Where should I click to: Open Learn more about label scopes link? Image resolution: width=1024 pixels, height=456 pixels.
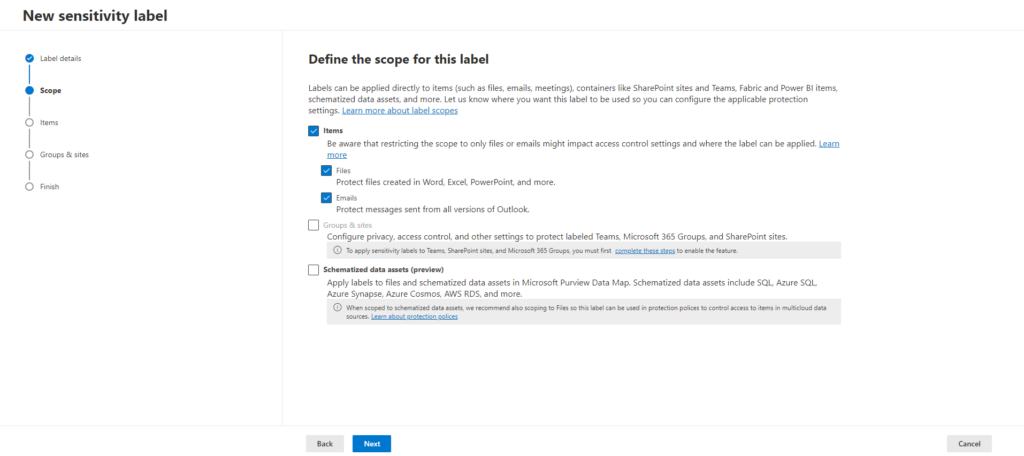point(400,110)
